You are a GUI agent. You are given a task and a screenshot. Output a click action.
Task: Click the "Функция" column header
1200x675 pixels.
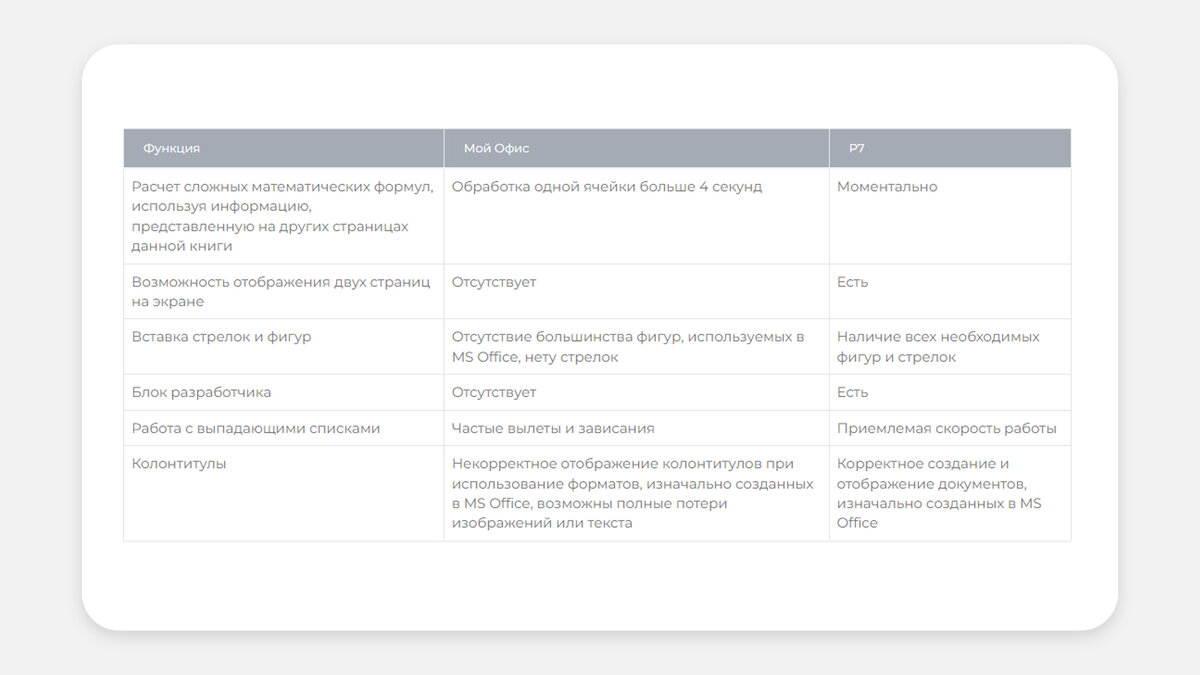(x=284, y=148)
